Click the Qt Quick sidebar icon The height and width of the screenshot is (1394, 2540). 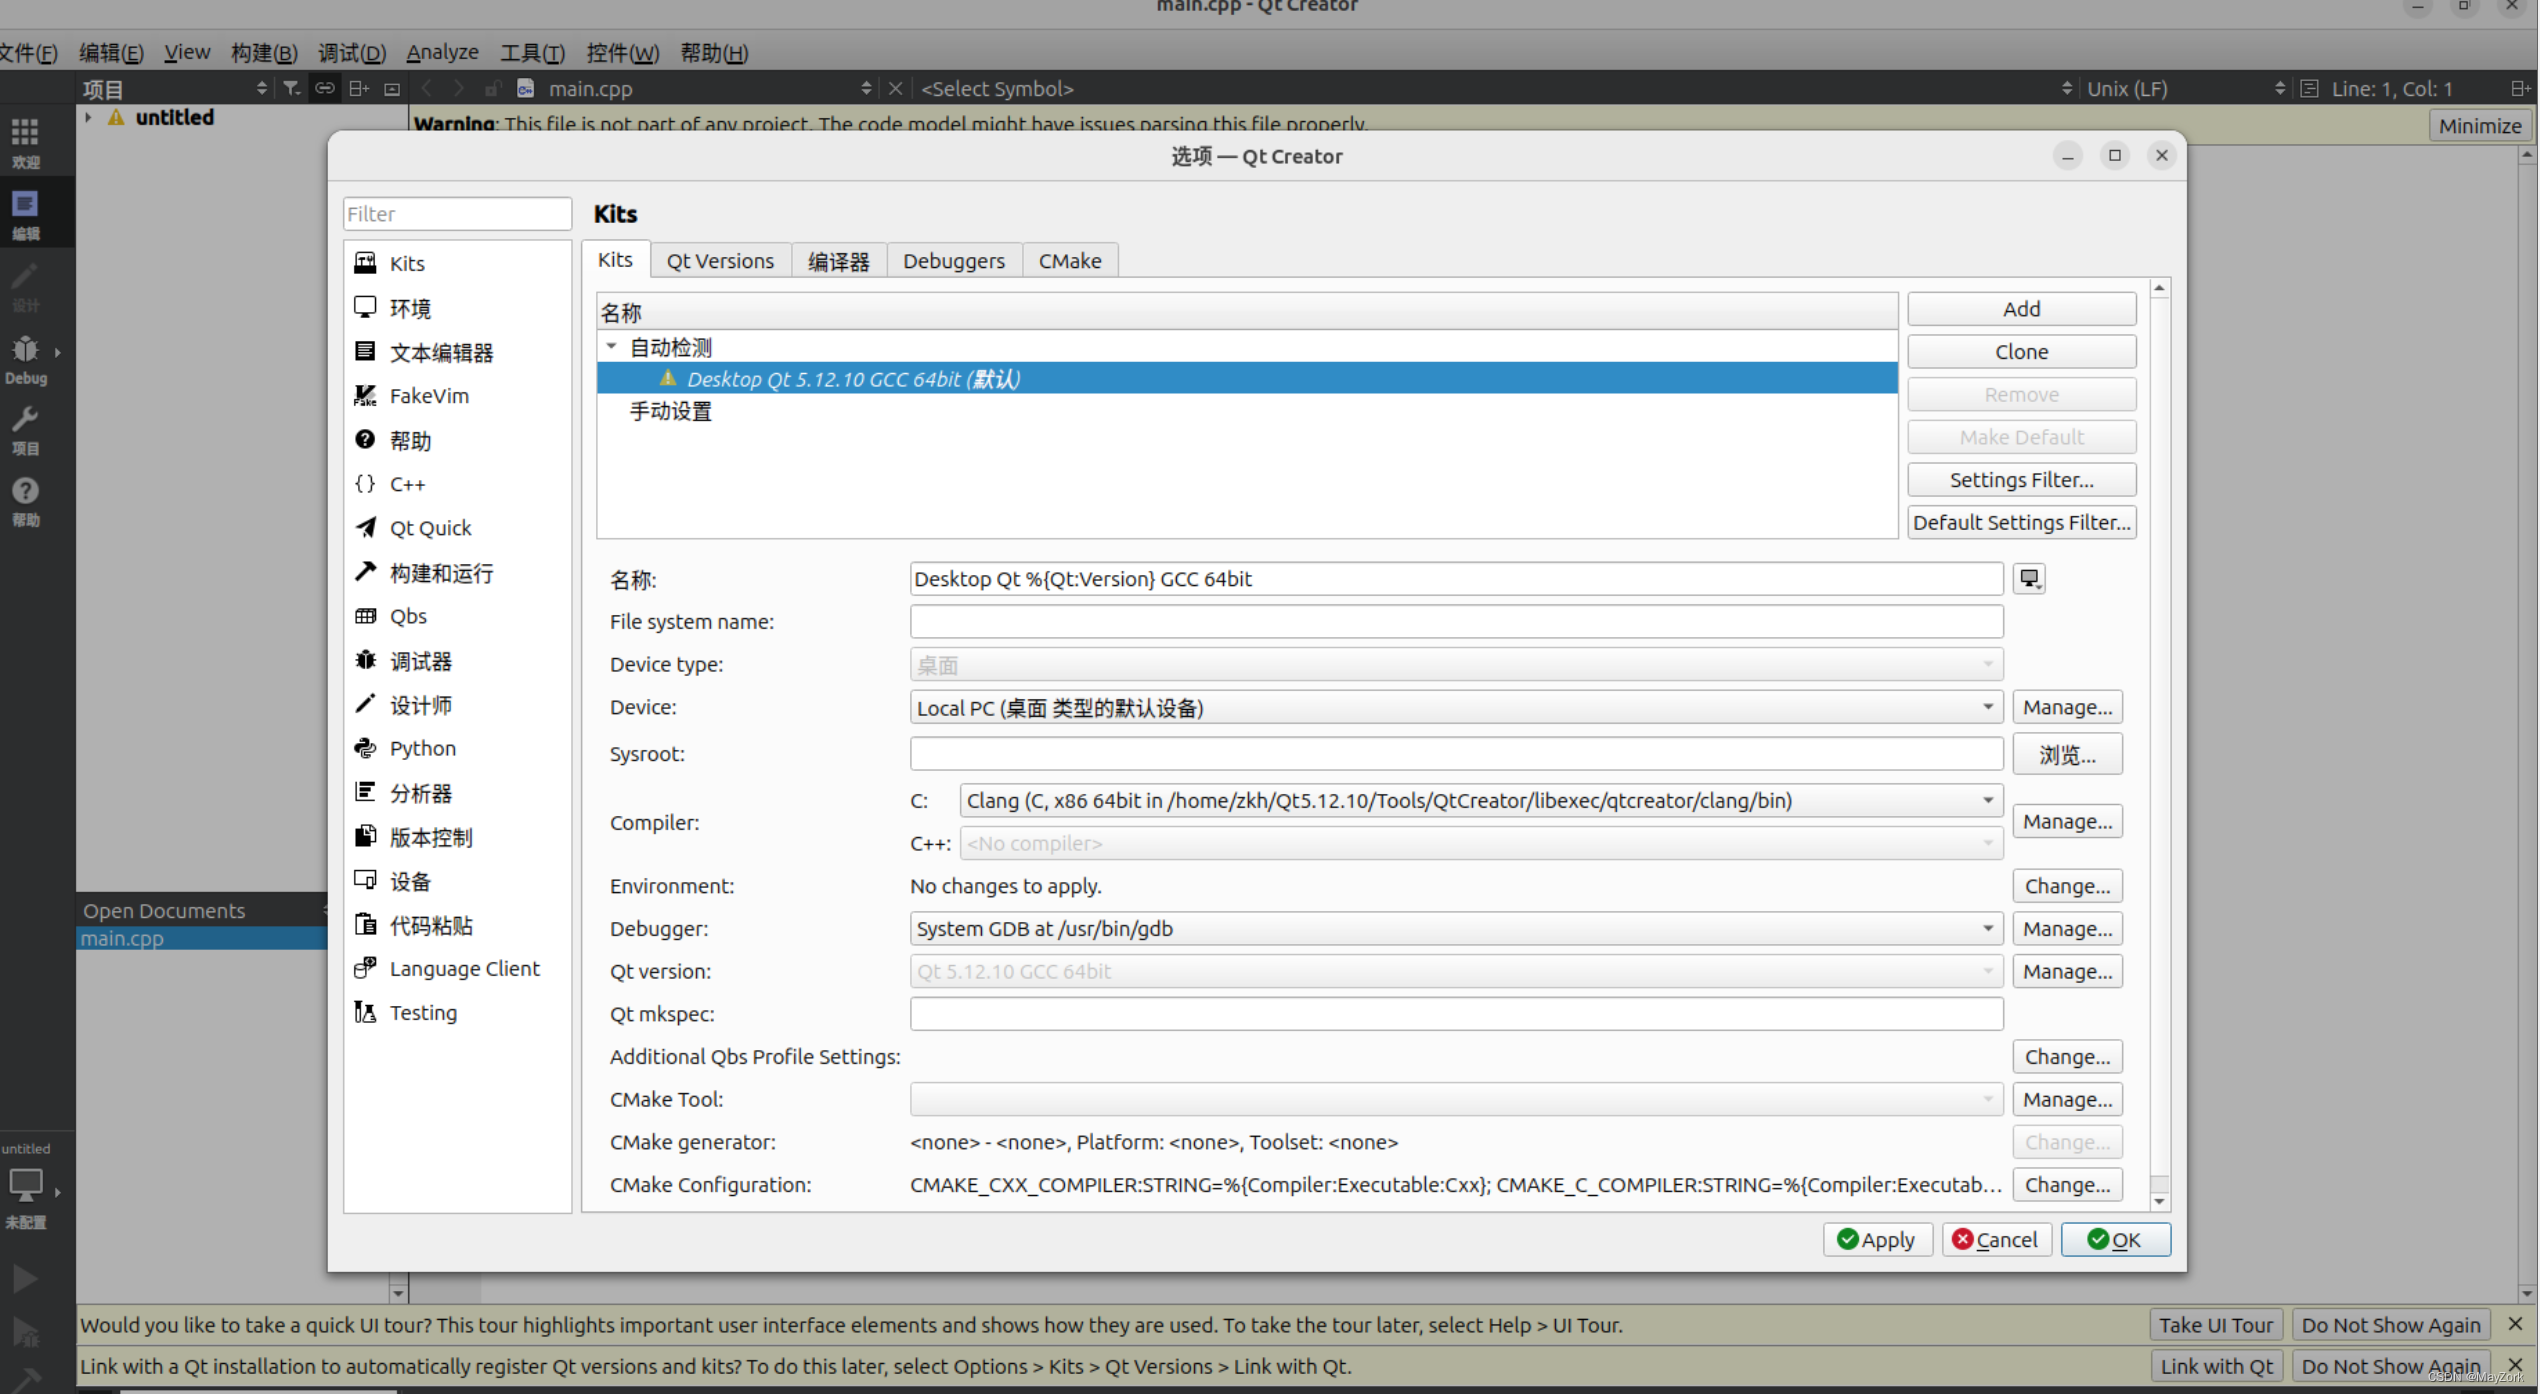tap(367, 527)
